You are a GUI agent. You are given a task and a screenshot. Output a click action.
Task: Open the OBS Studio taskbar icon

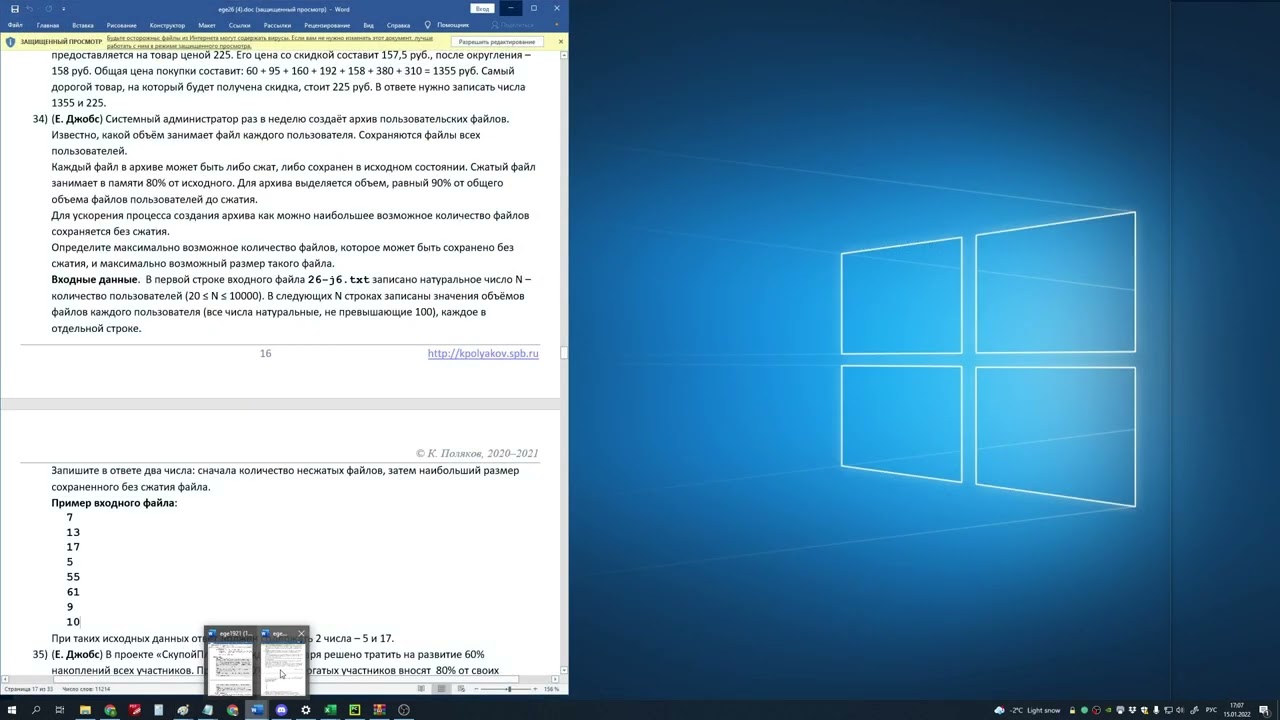click(404, 710)
